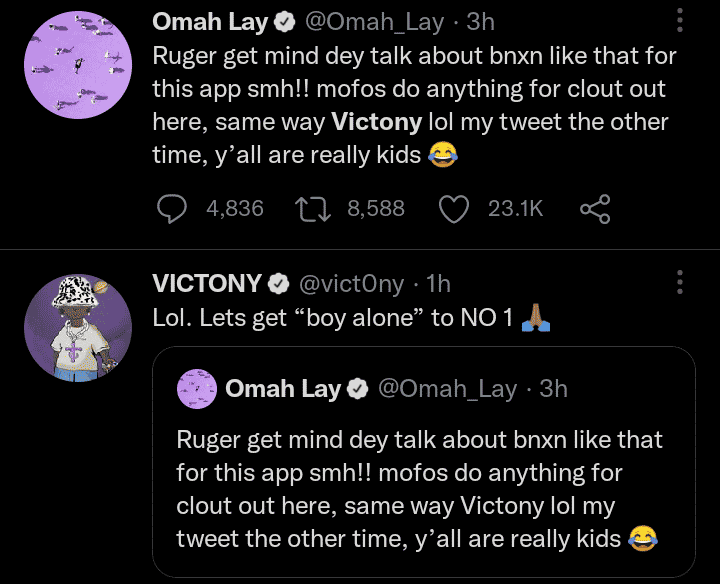Viewport: 720px width, 584px height.
Task: Click verified badge beside Omah Lay's top name
Action: pyautogui.click(x=283, y=21)
